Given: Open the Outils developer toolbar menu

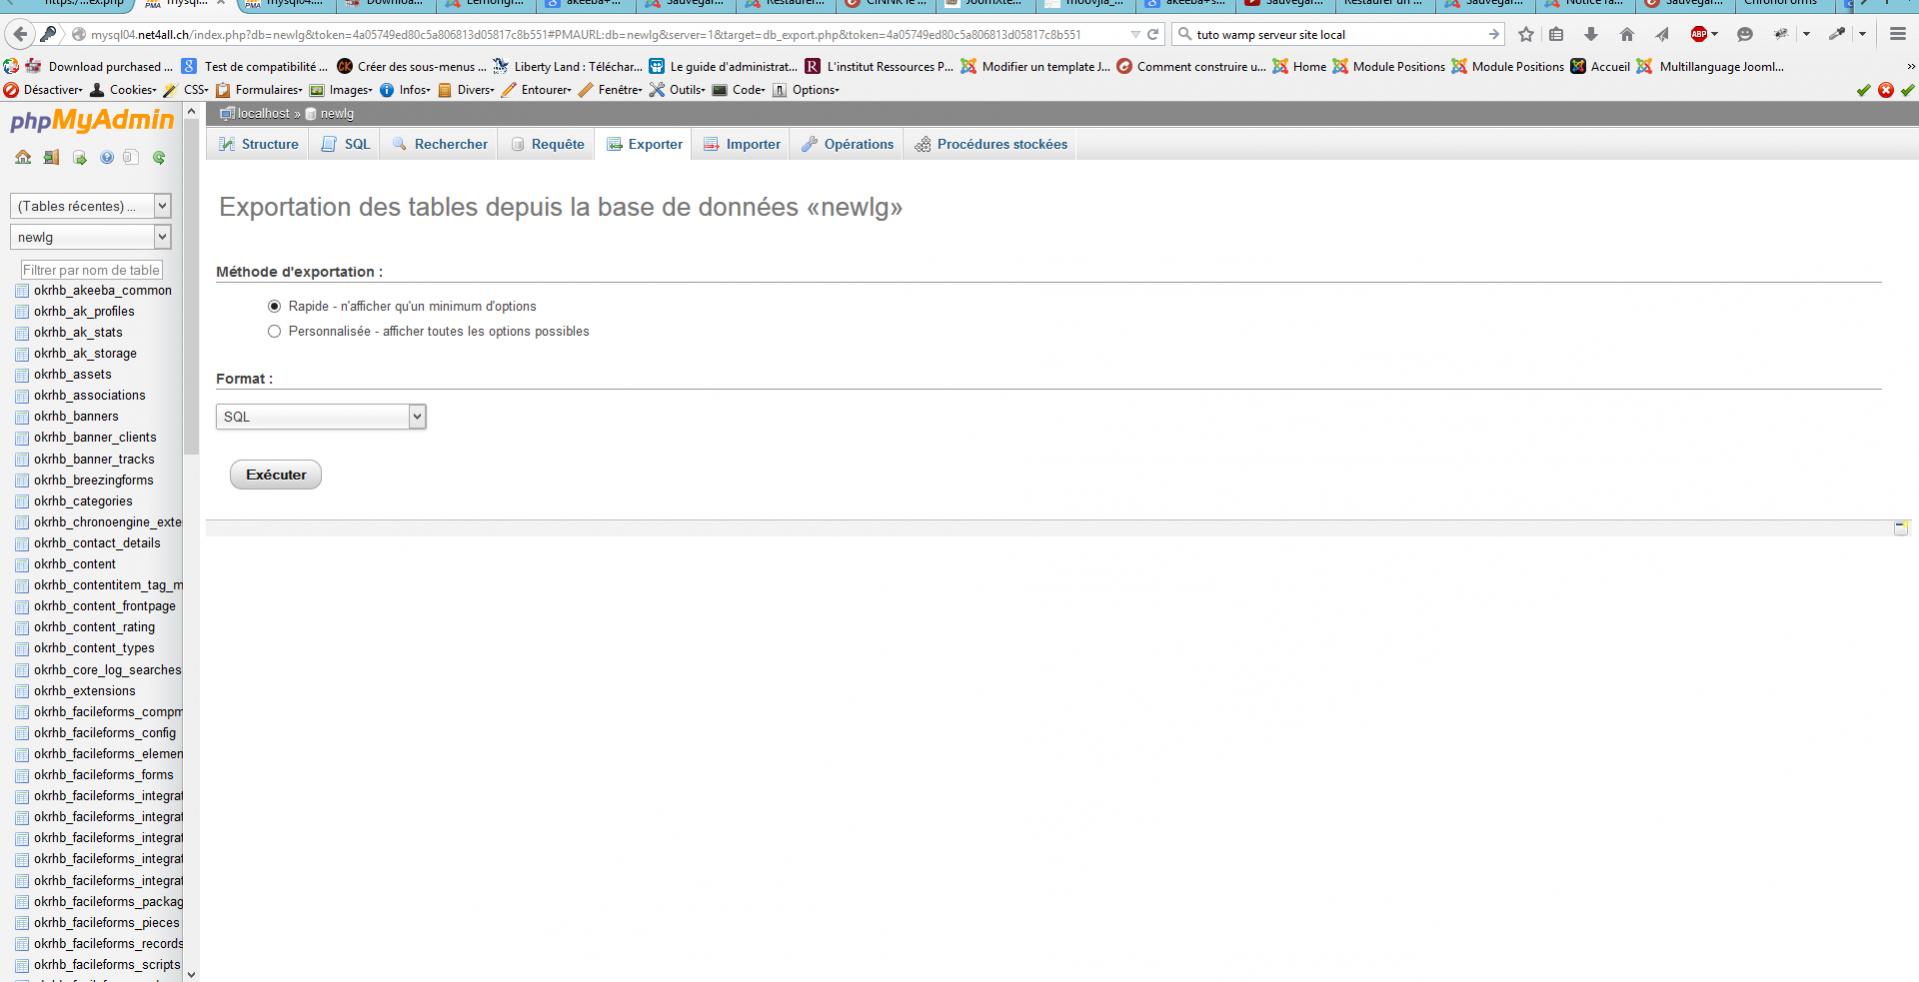Looking at the screenshot, I should tap(677, 90).
